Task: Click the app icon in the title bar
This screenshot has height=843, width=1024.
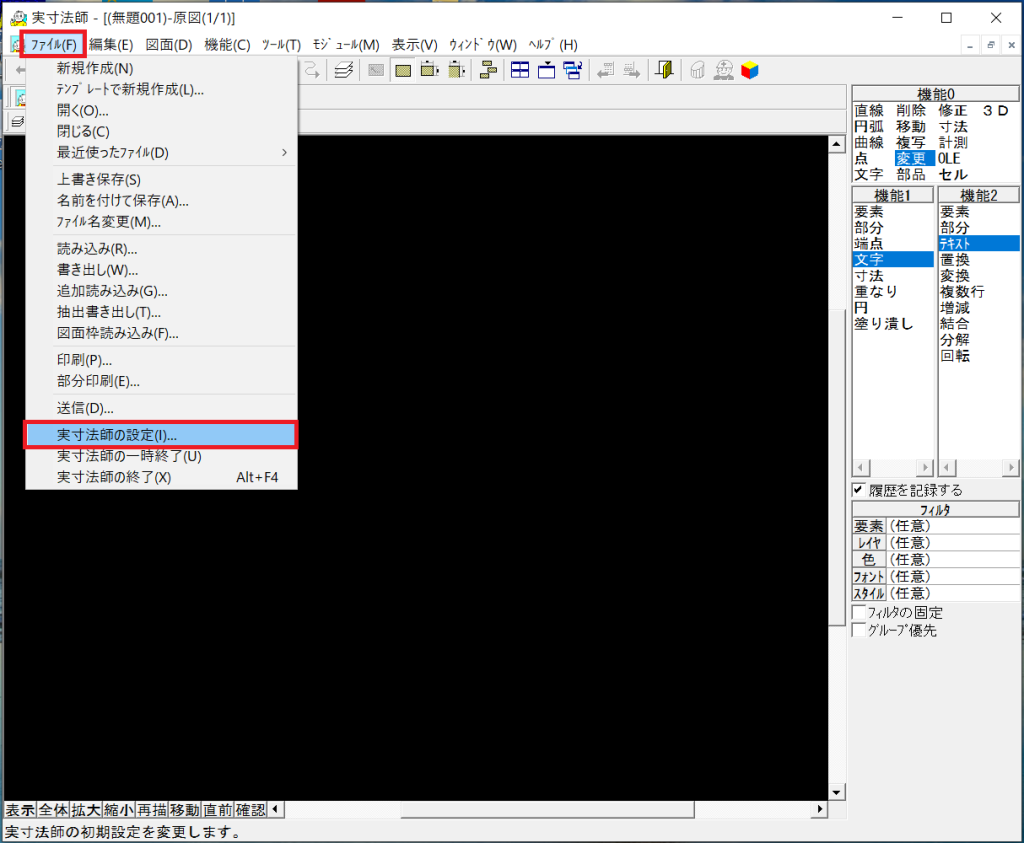Action: click(18, 18)
